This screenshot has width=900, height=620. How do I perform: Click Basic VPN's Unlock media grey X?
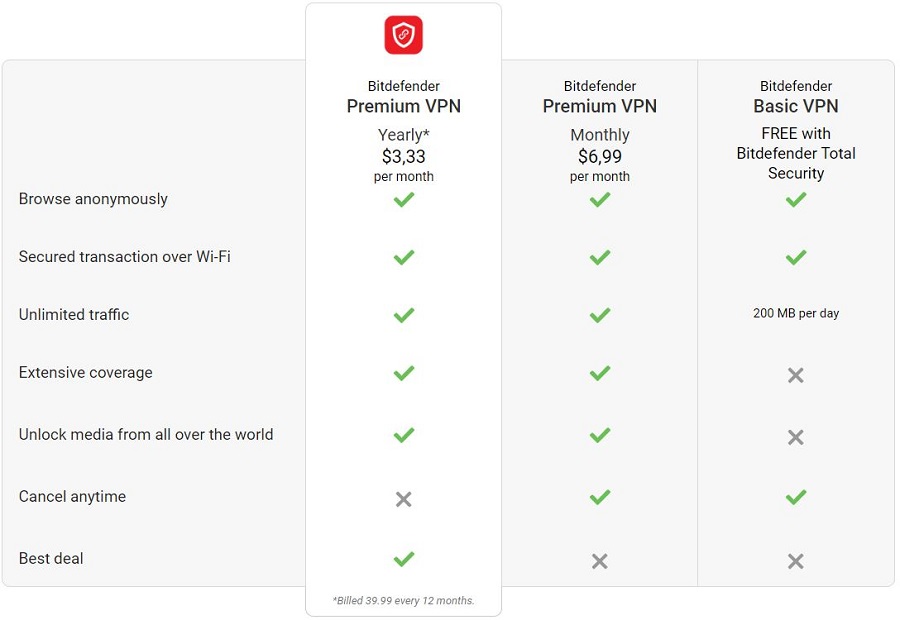[796, 437]
